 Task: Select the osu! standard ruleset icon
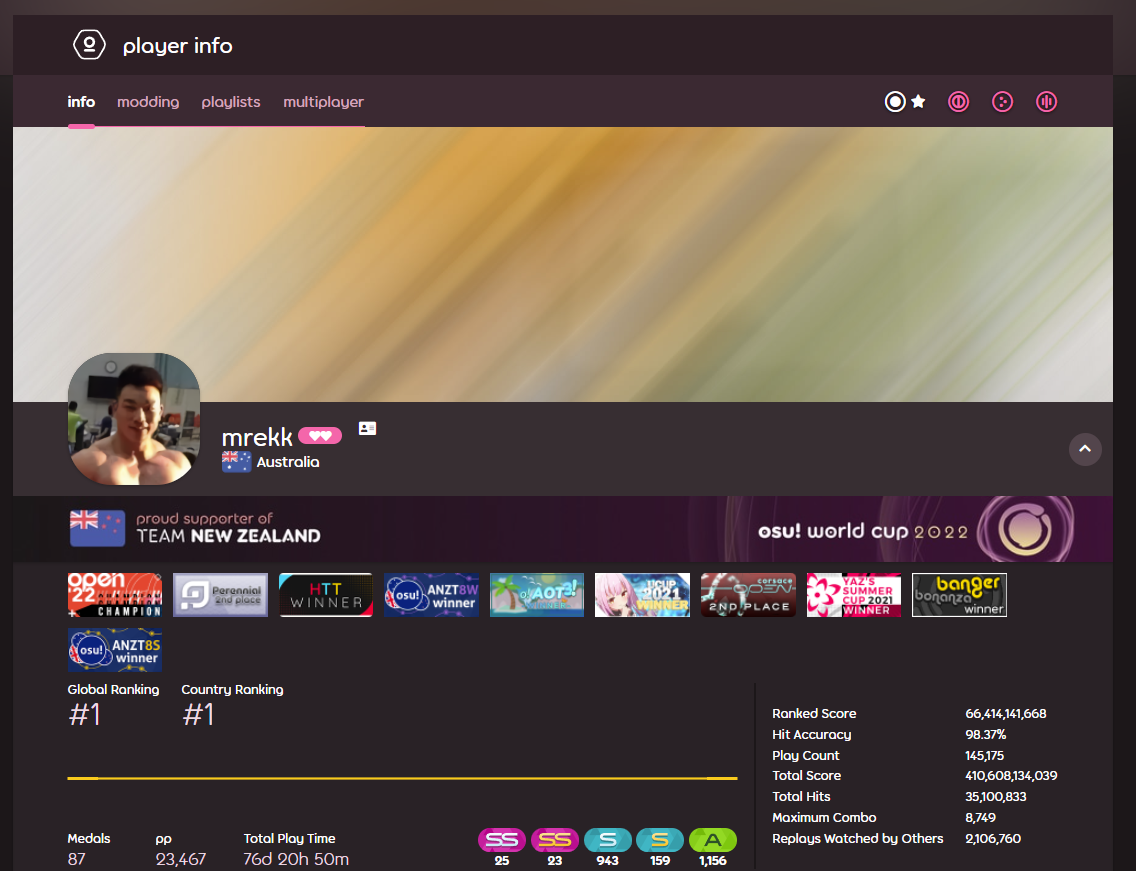tap(894, 101)
